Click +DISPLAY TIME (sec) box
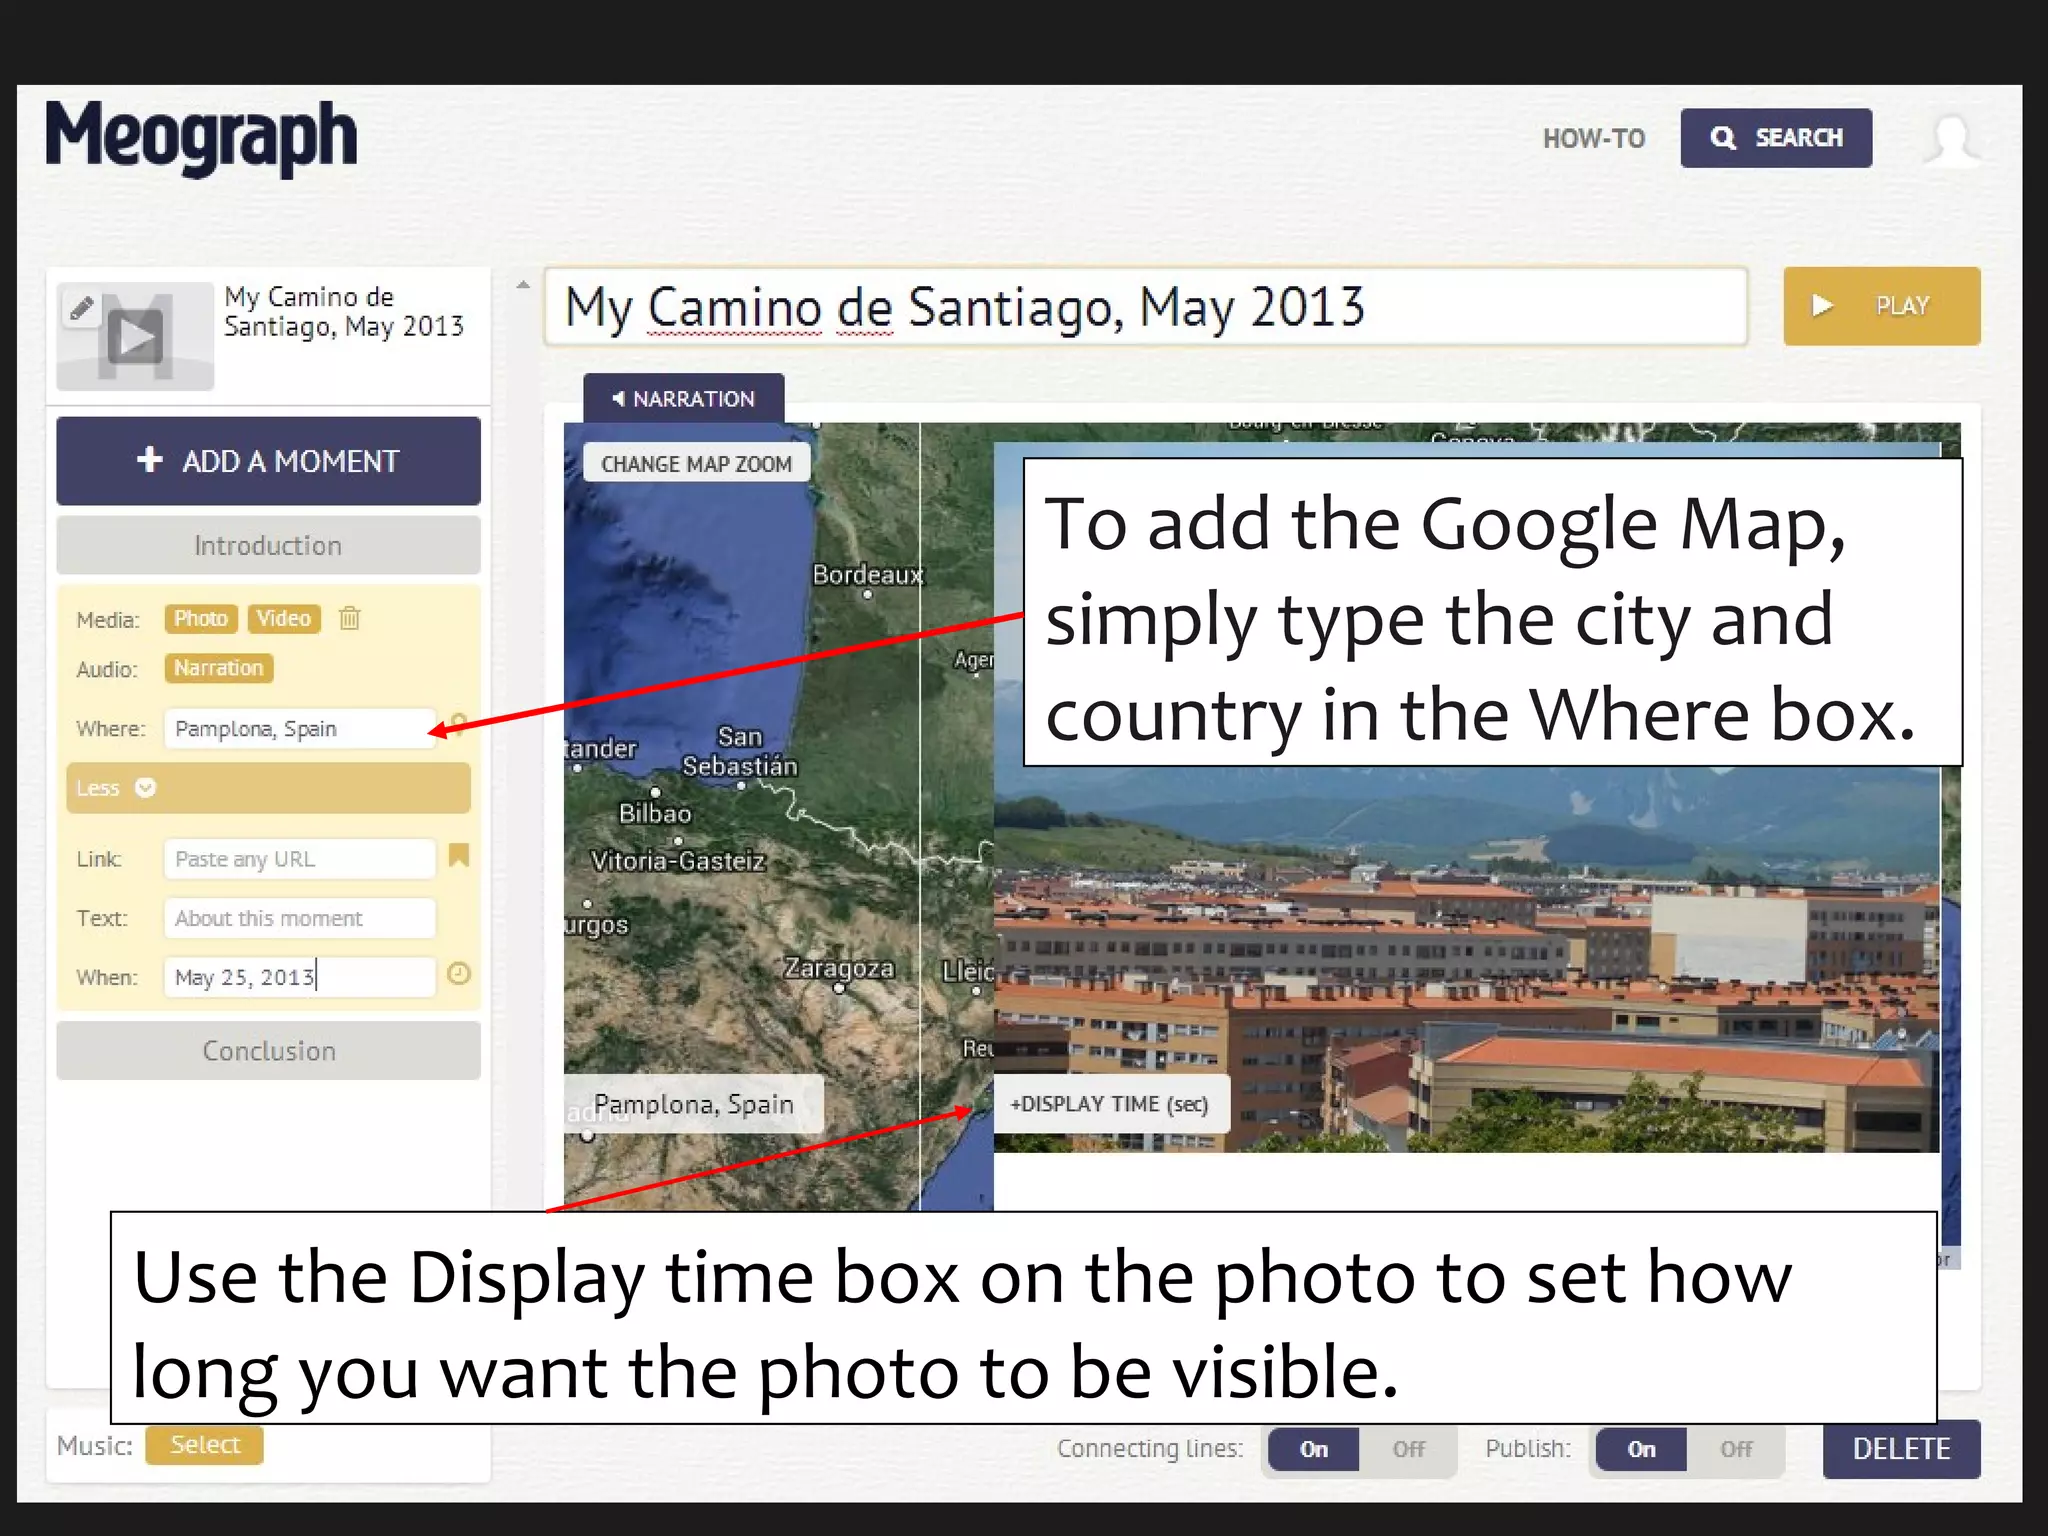The image size is (2048, 1536). point(1110,1104)
